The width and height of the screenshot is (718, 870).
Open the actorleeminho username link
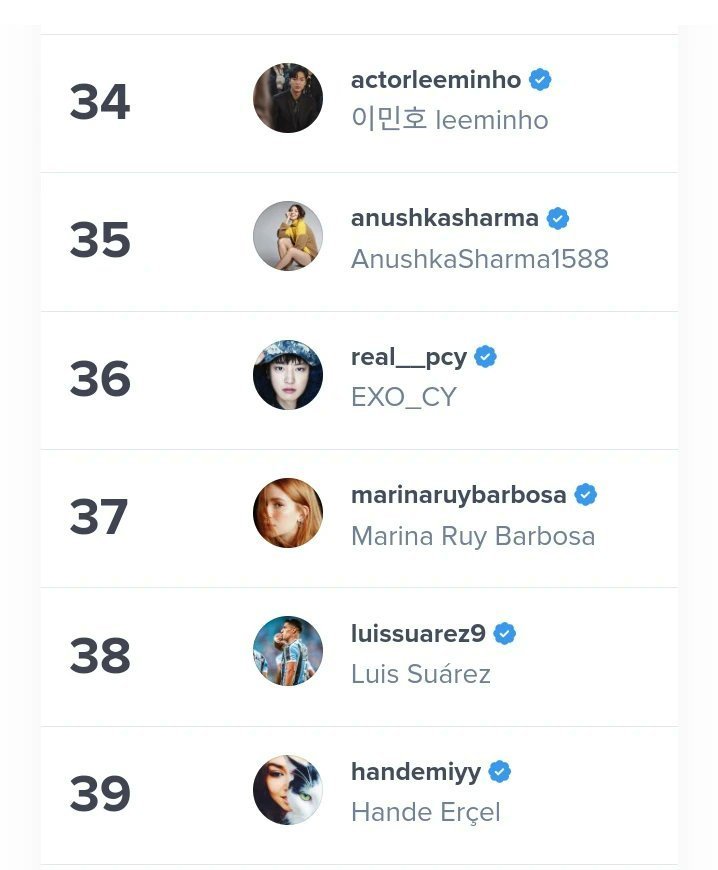tap(436, 80)
